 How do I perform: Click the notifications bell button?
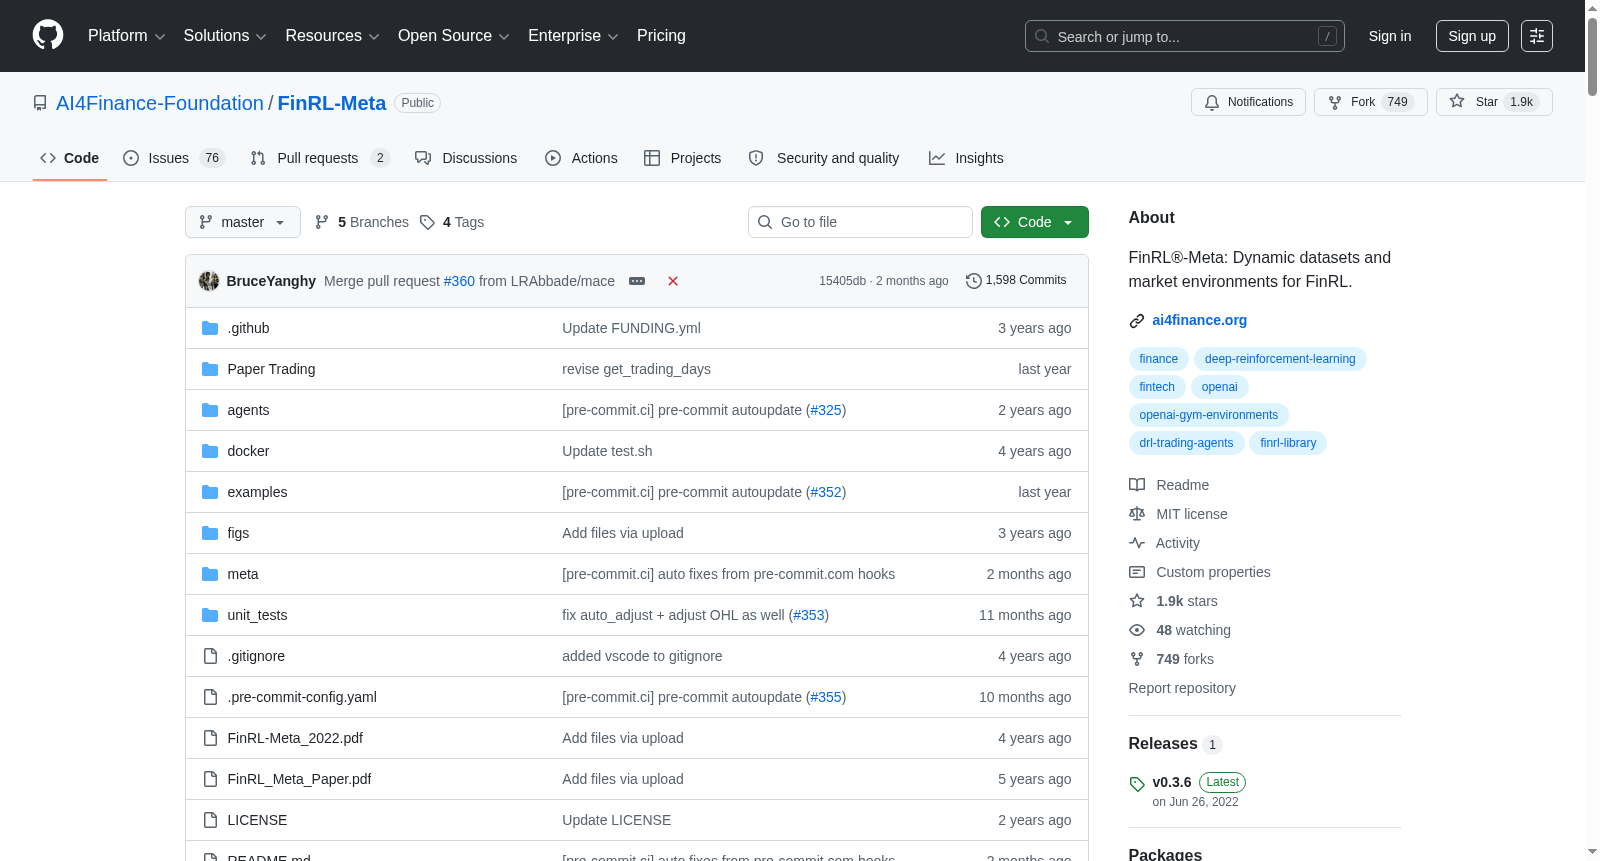tap(1248, 102)
